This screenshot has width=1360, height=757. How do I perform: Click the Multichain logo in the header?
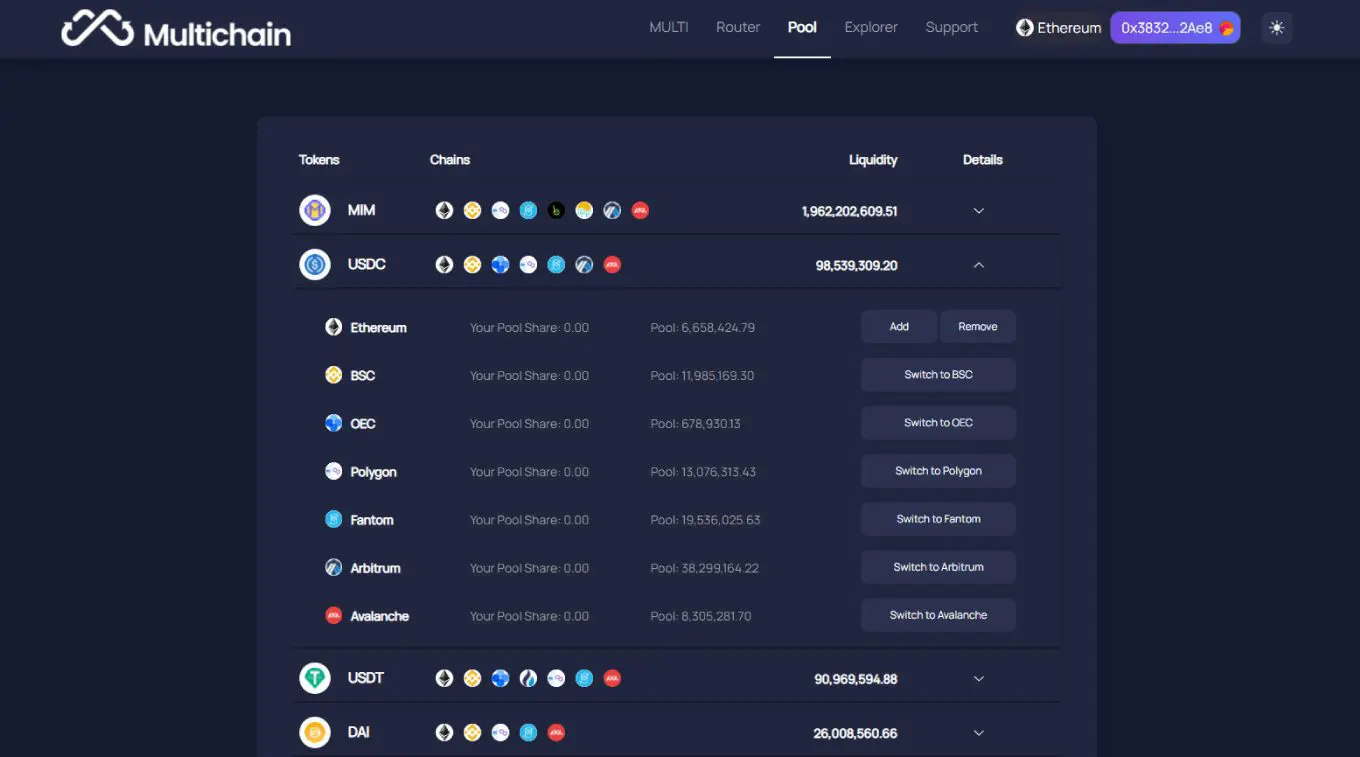[176, 29]
